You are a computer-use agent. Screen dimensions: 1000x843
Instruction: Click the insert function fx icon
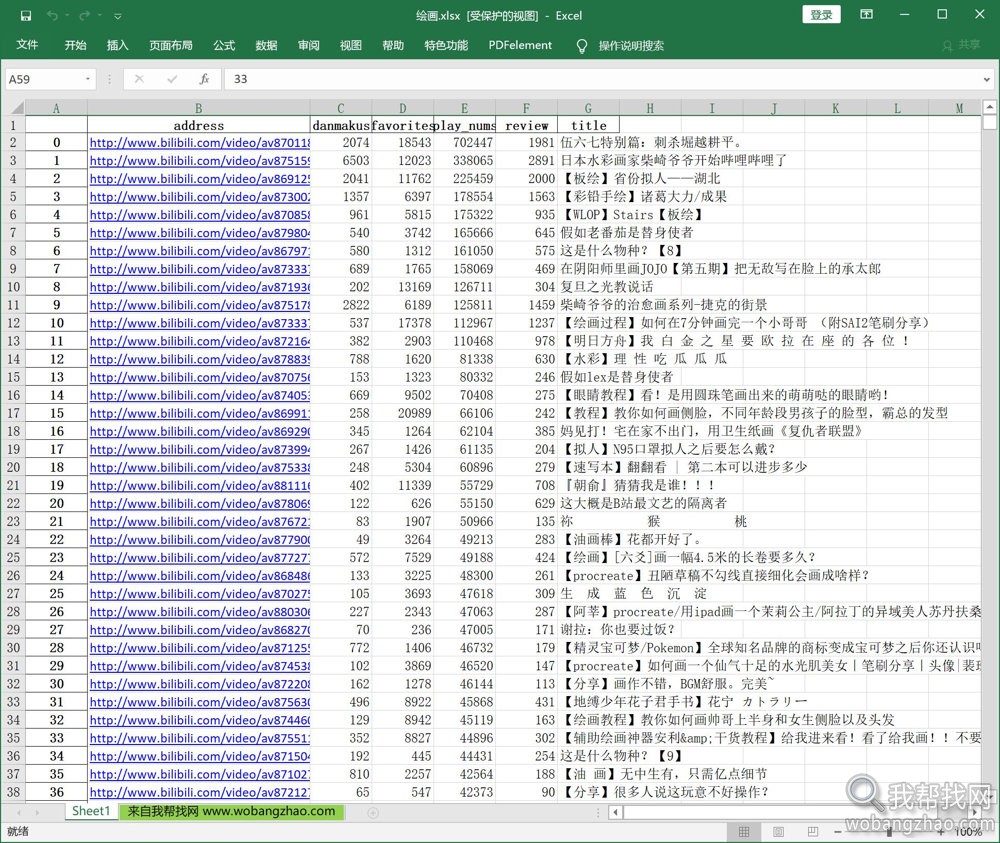[x=204, y=79]
